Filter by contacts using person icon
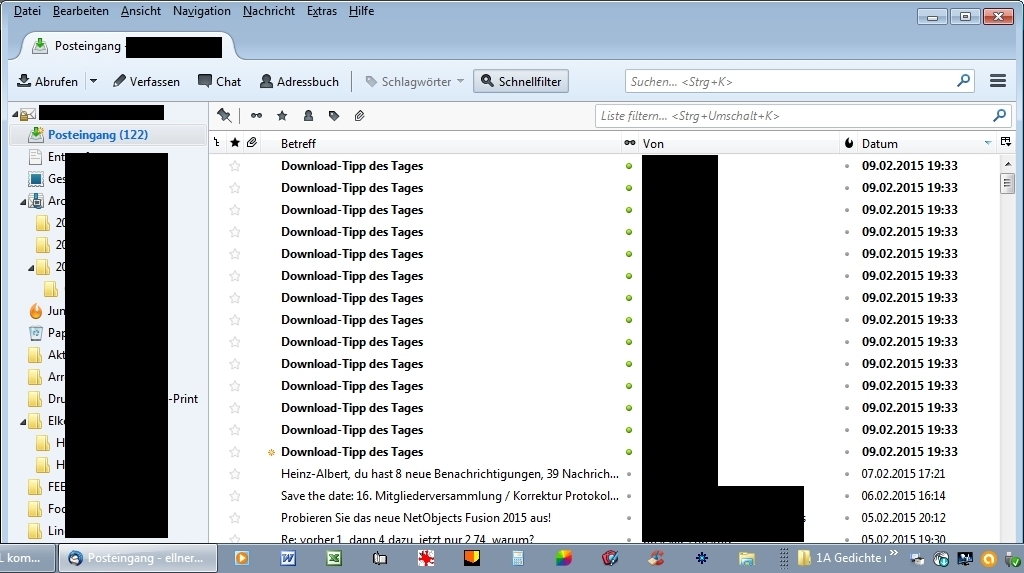 (308, 116)
